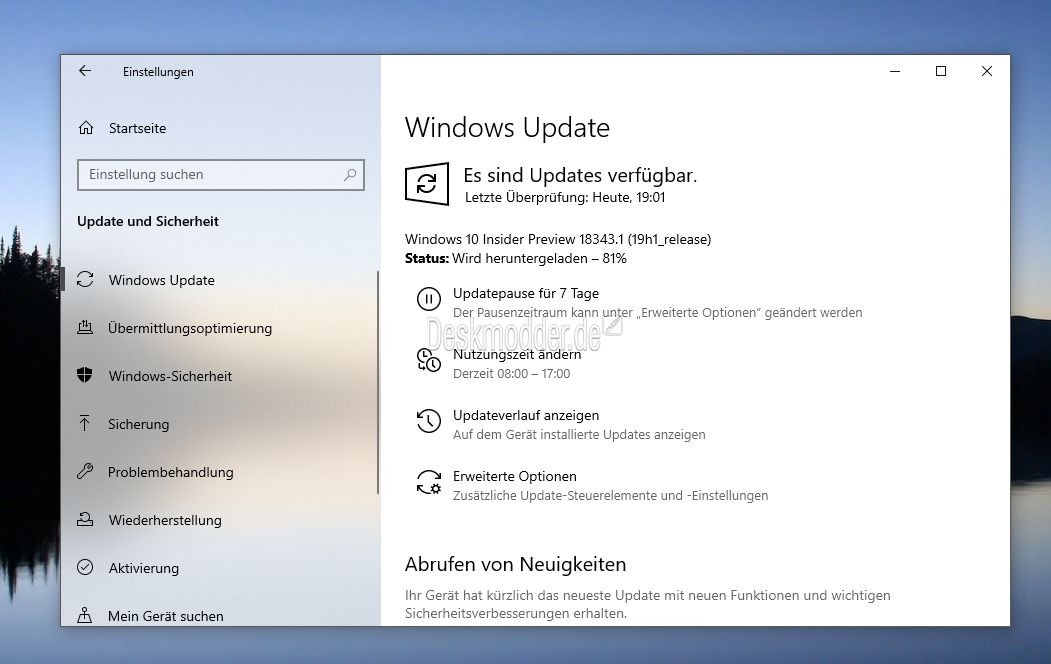Open Wiederherstellung settings
This screenshot has height=664, width=1051.
(x=165, y=520)
